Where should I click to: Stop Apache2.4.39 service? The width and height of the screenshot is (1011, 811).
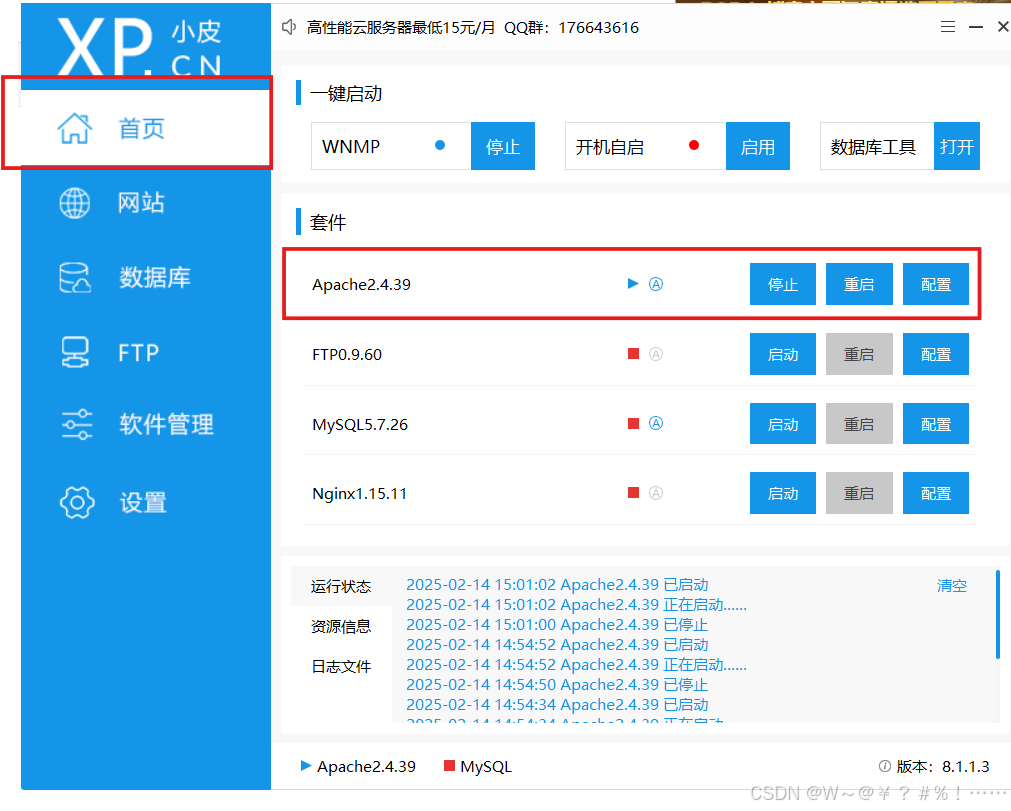[x=783, y=284]
